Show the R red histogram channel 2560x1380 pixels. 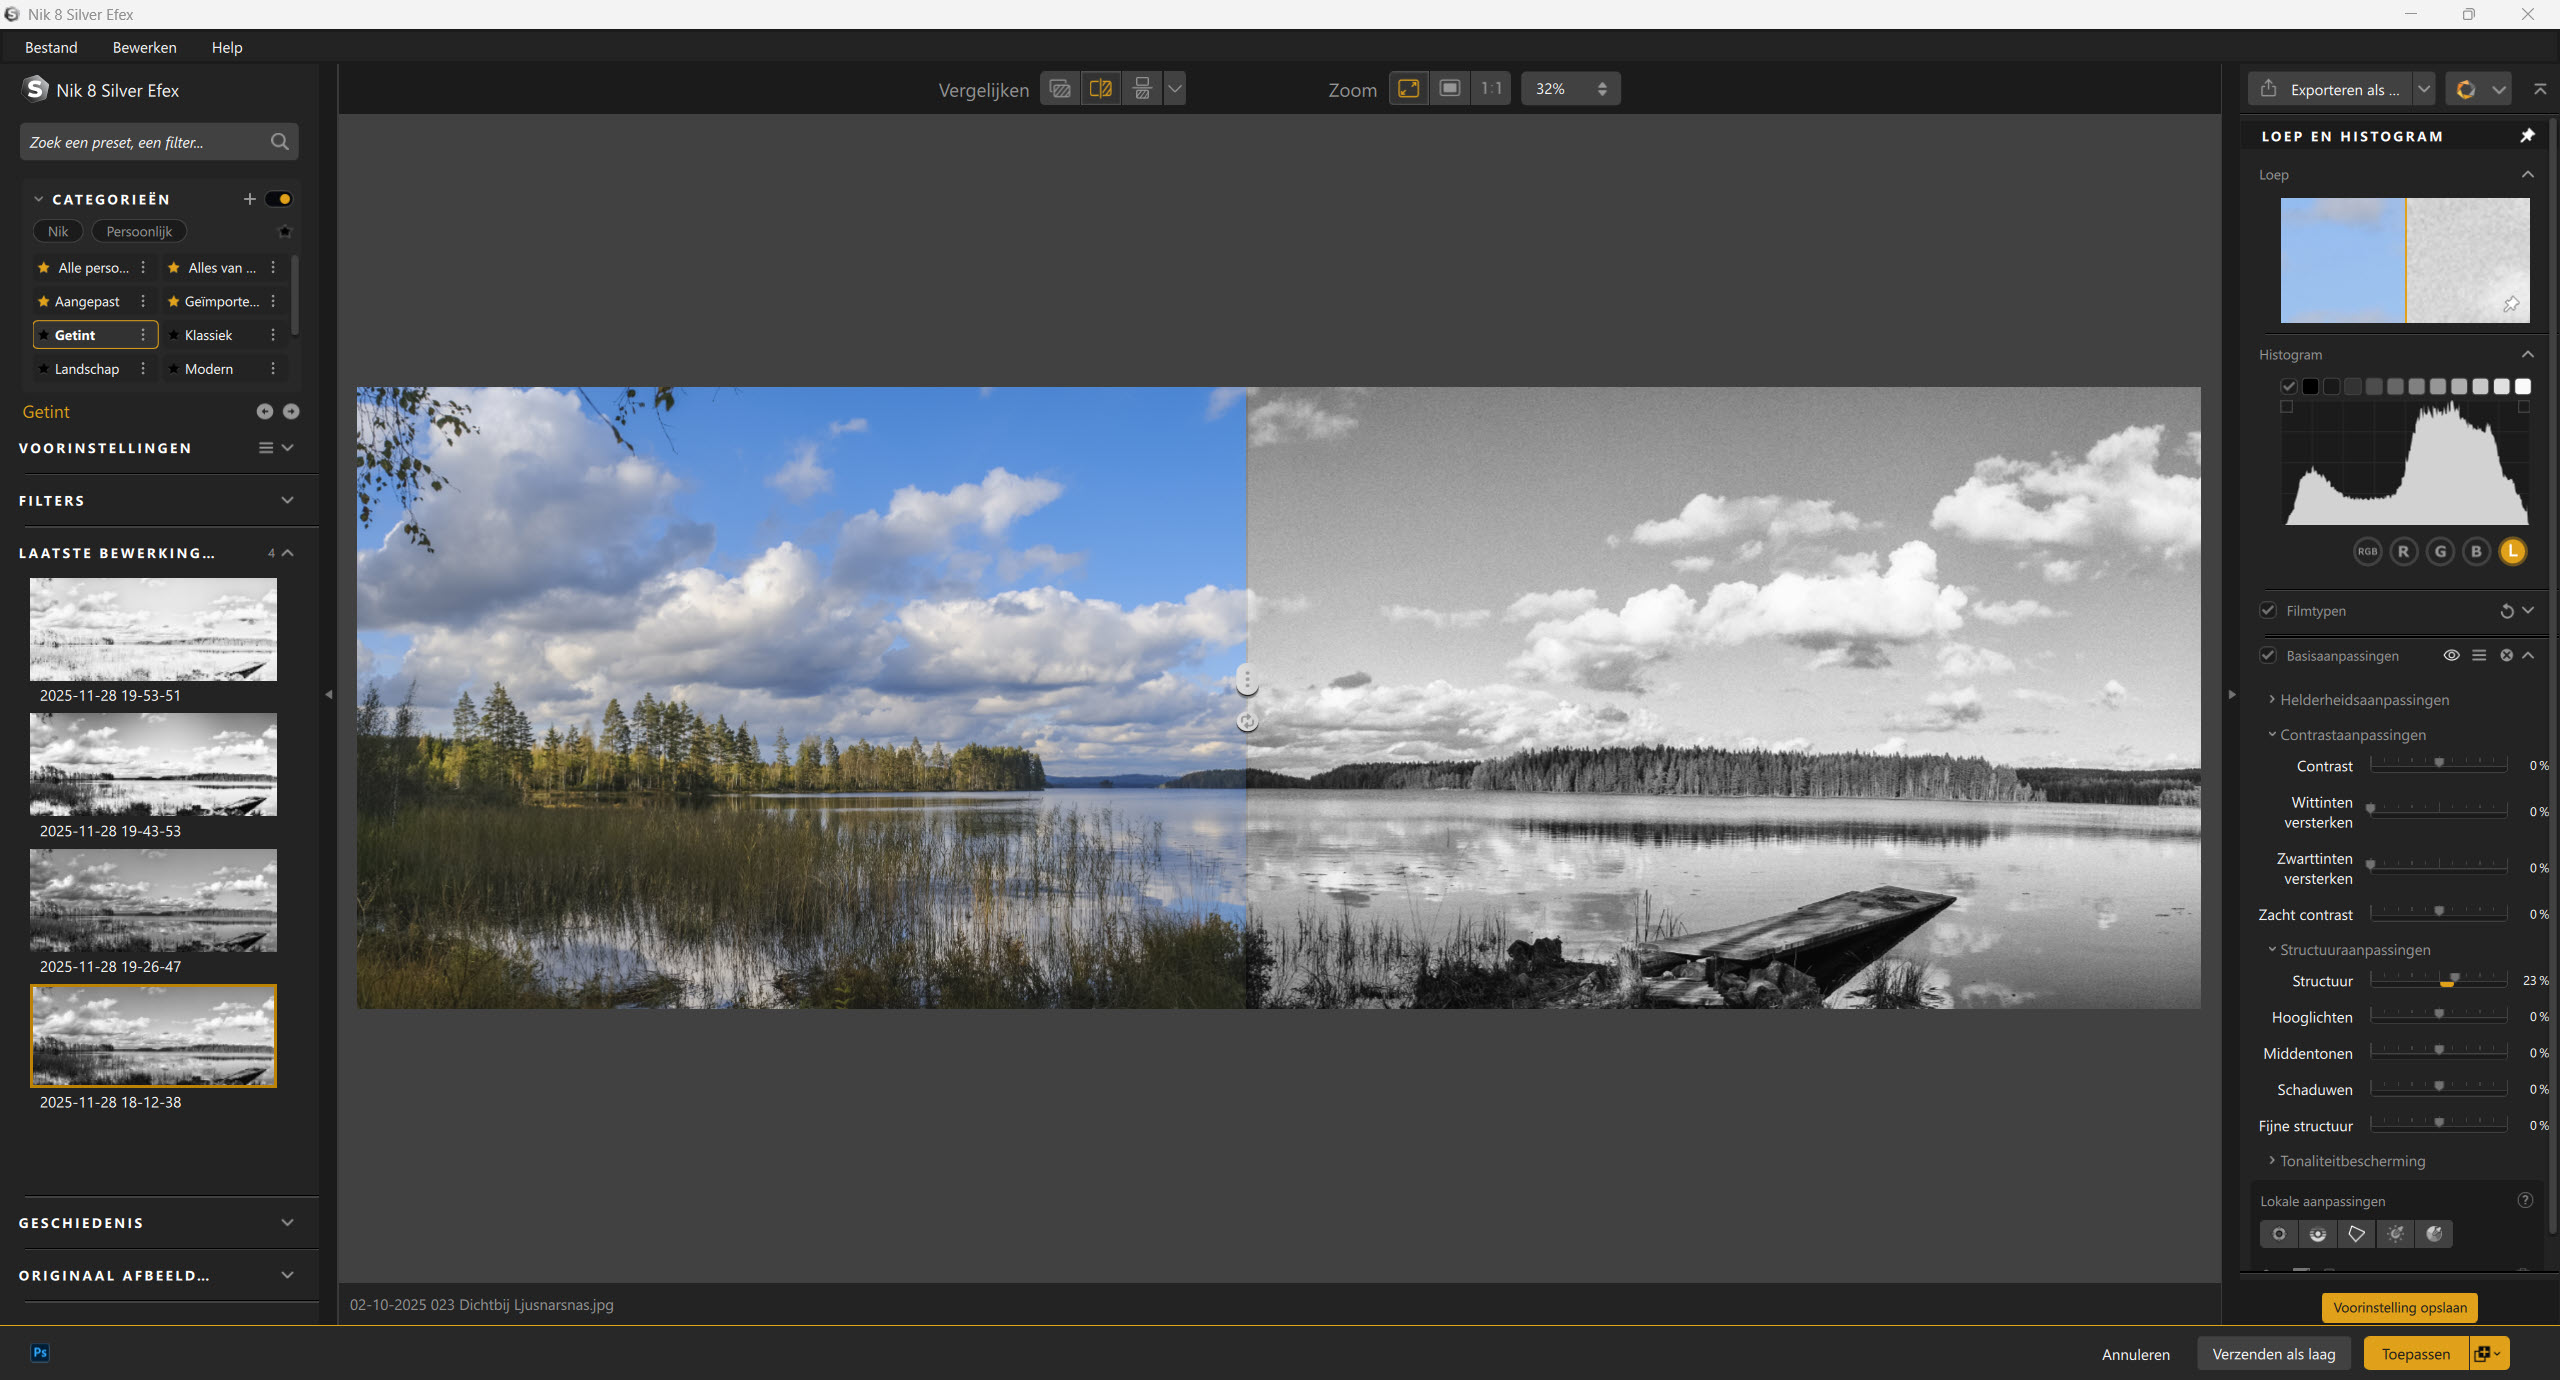(x=2403, y=551)
